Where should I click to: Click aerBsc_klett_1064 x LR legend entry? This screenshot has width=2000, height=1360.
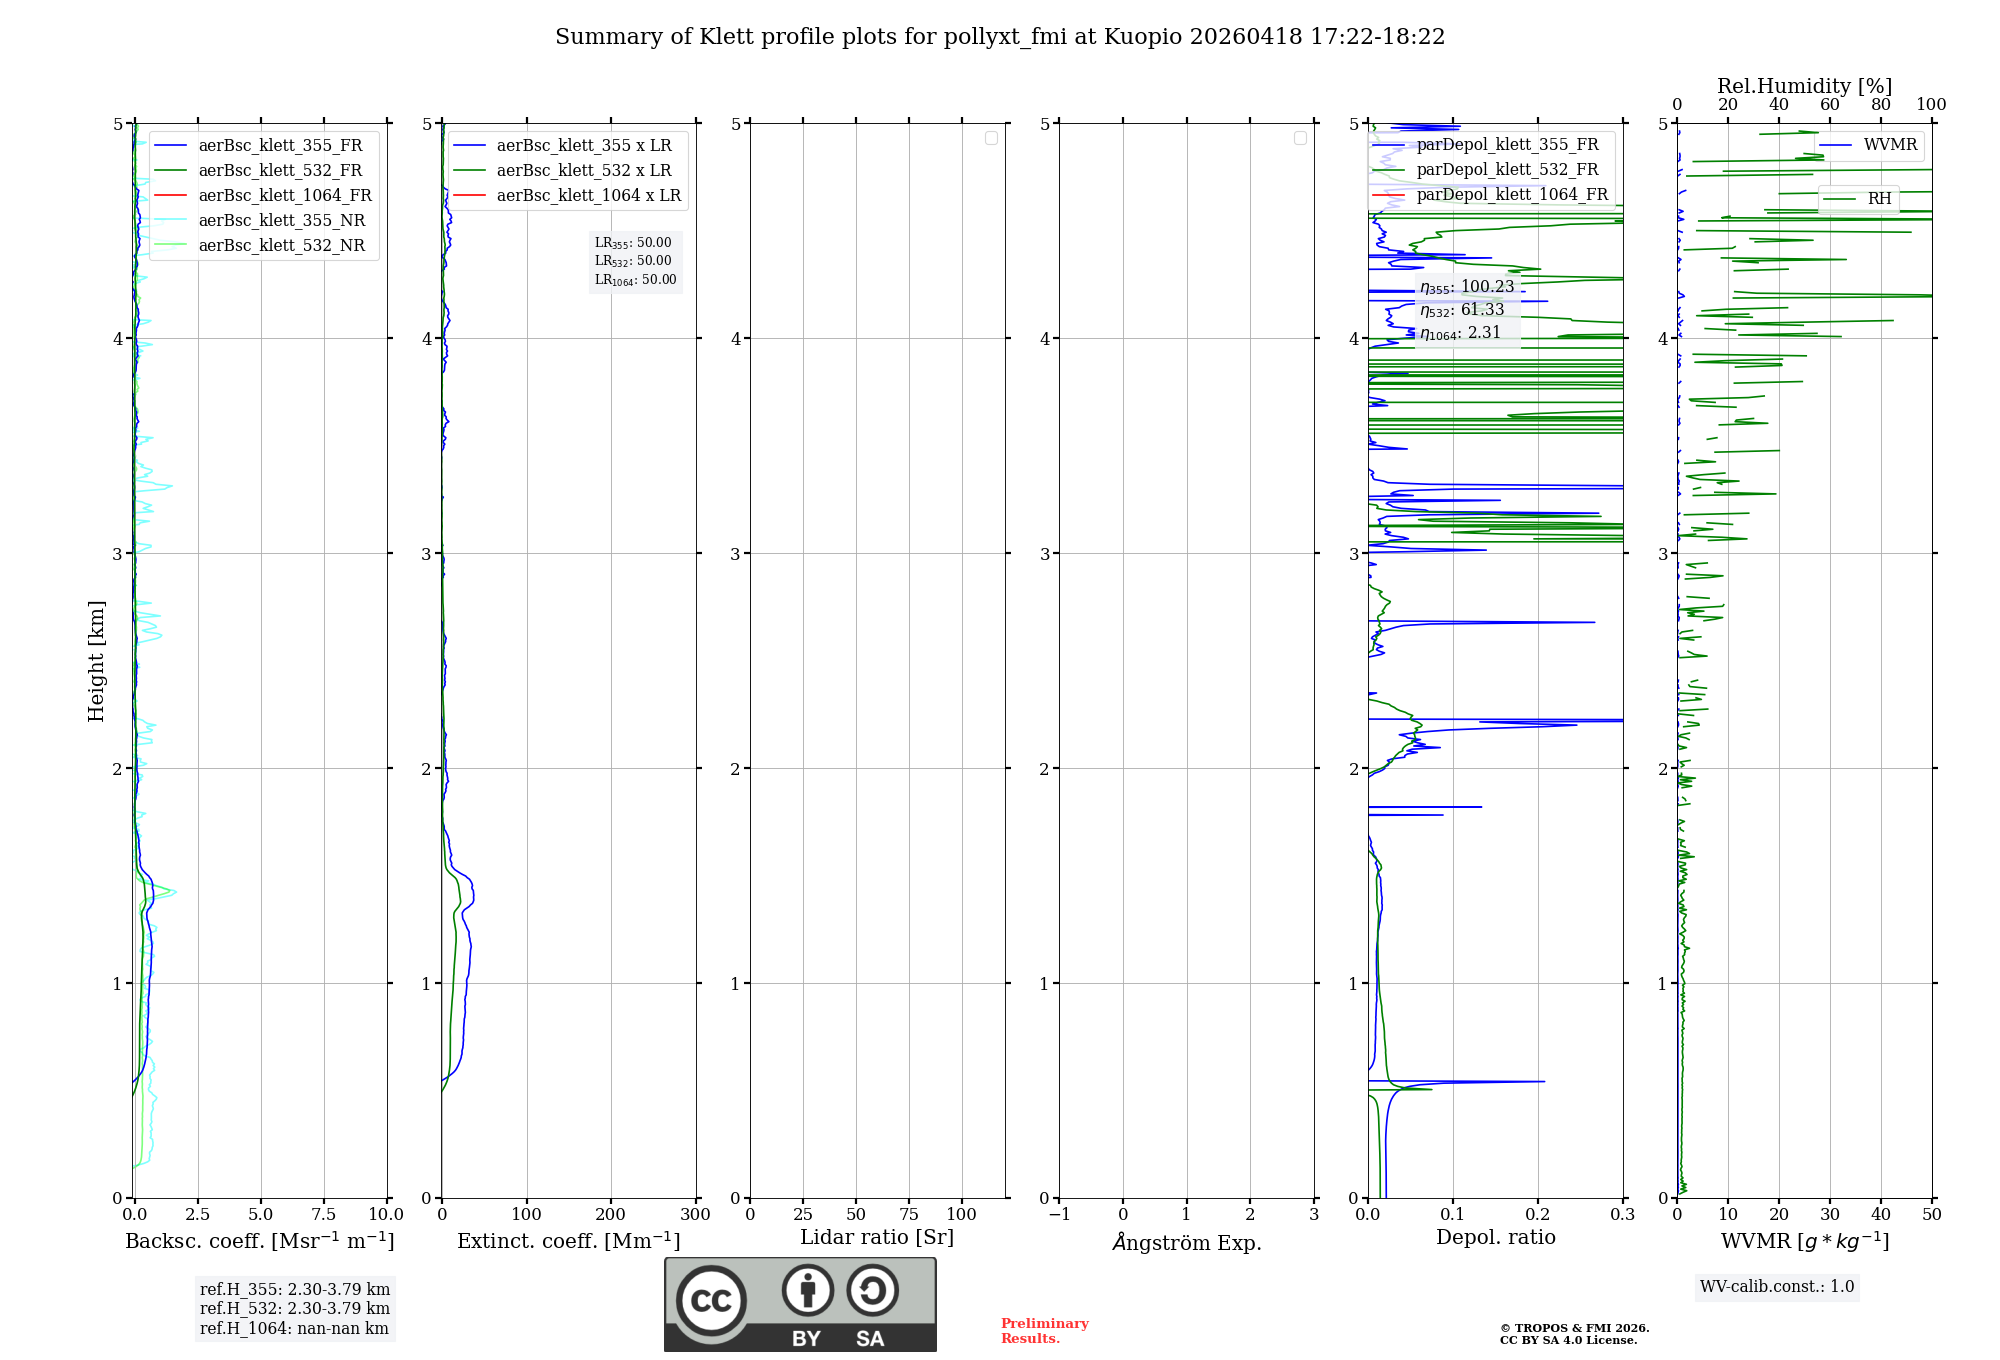(x=588, y=196)
